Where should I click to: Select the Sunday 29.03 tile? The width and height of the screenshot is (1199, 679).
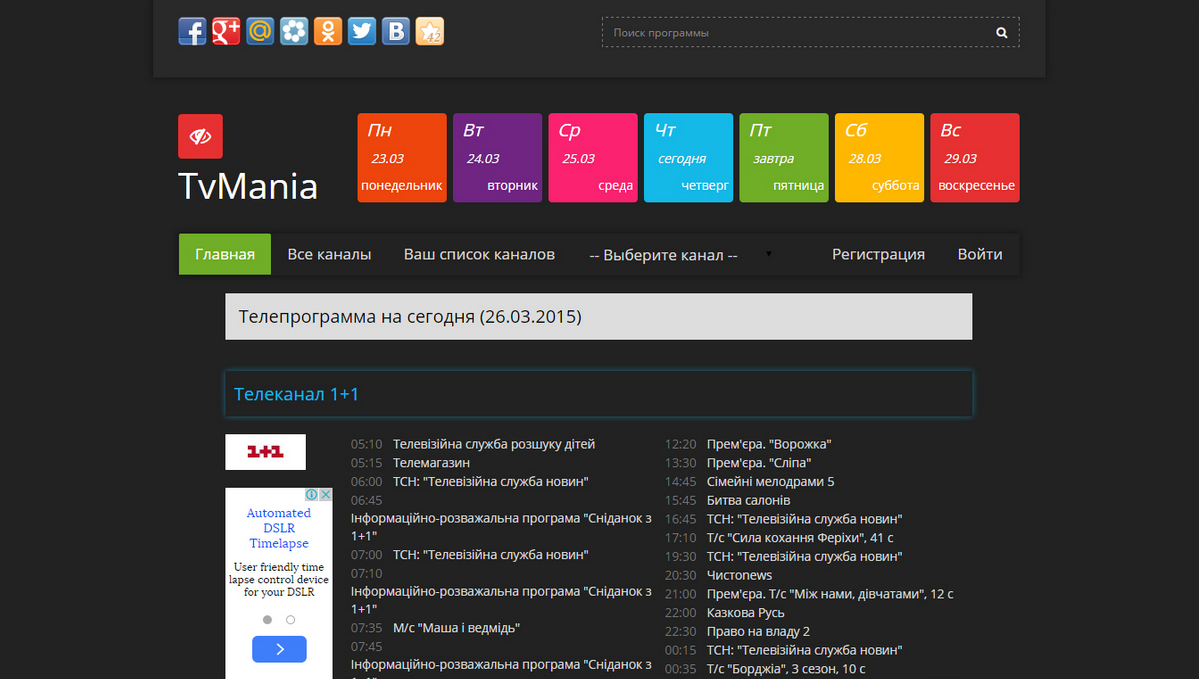(975, 158)
